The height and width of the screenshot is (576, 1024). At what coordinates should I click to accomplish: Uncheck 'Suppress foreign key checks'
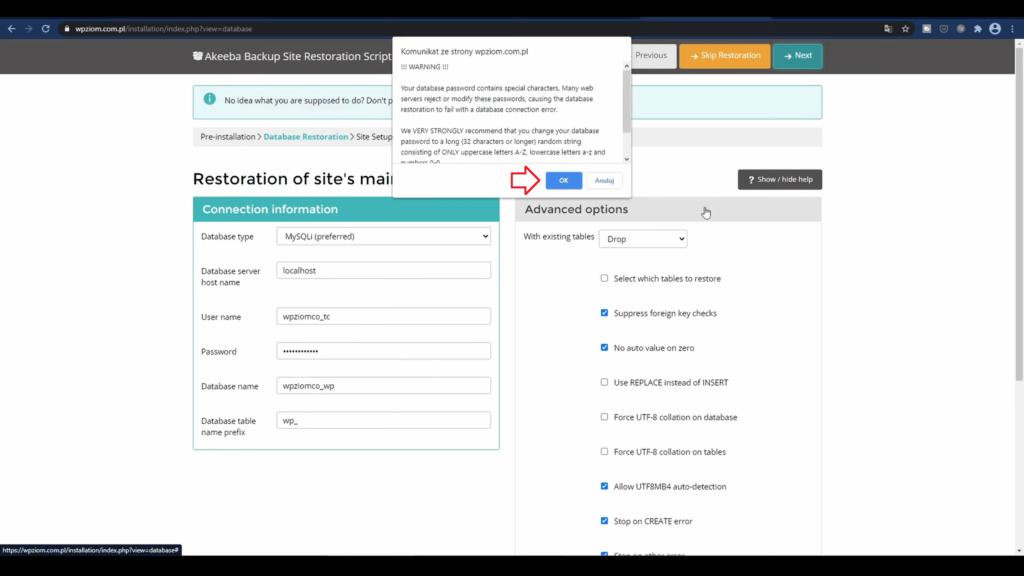604,313
